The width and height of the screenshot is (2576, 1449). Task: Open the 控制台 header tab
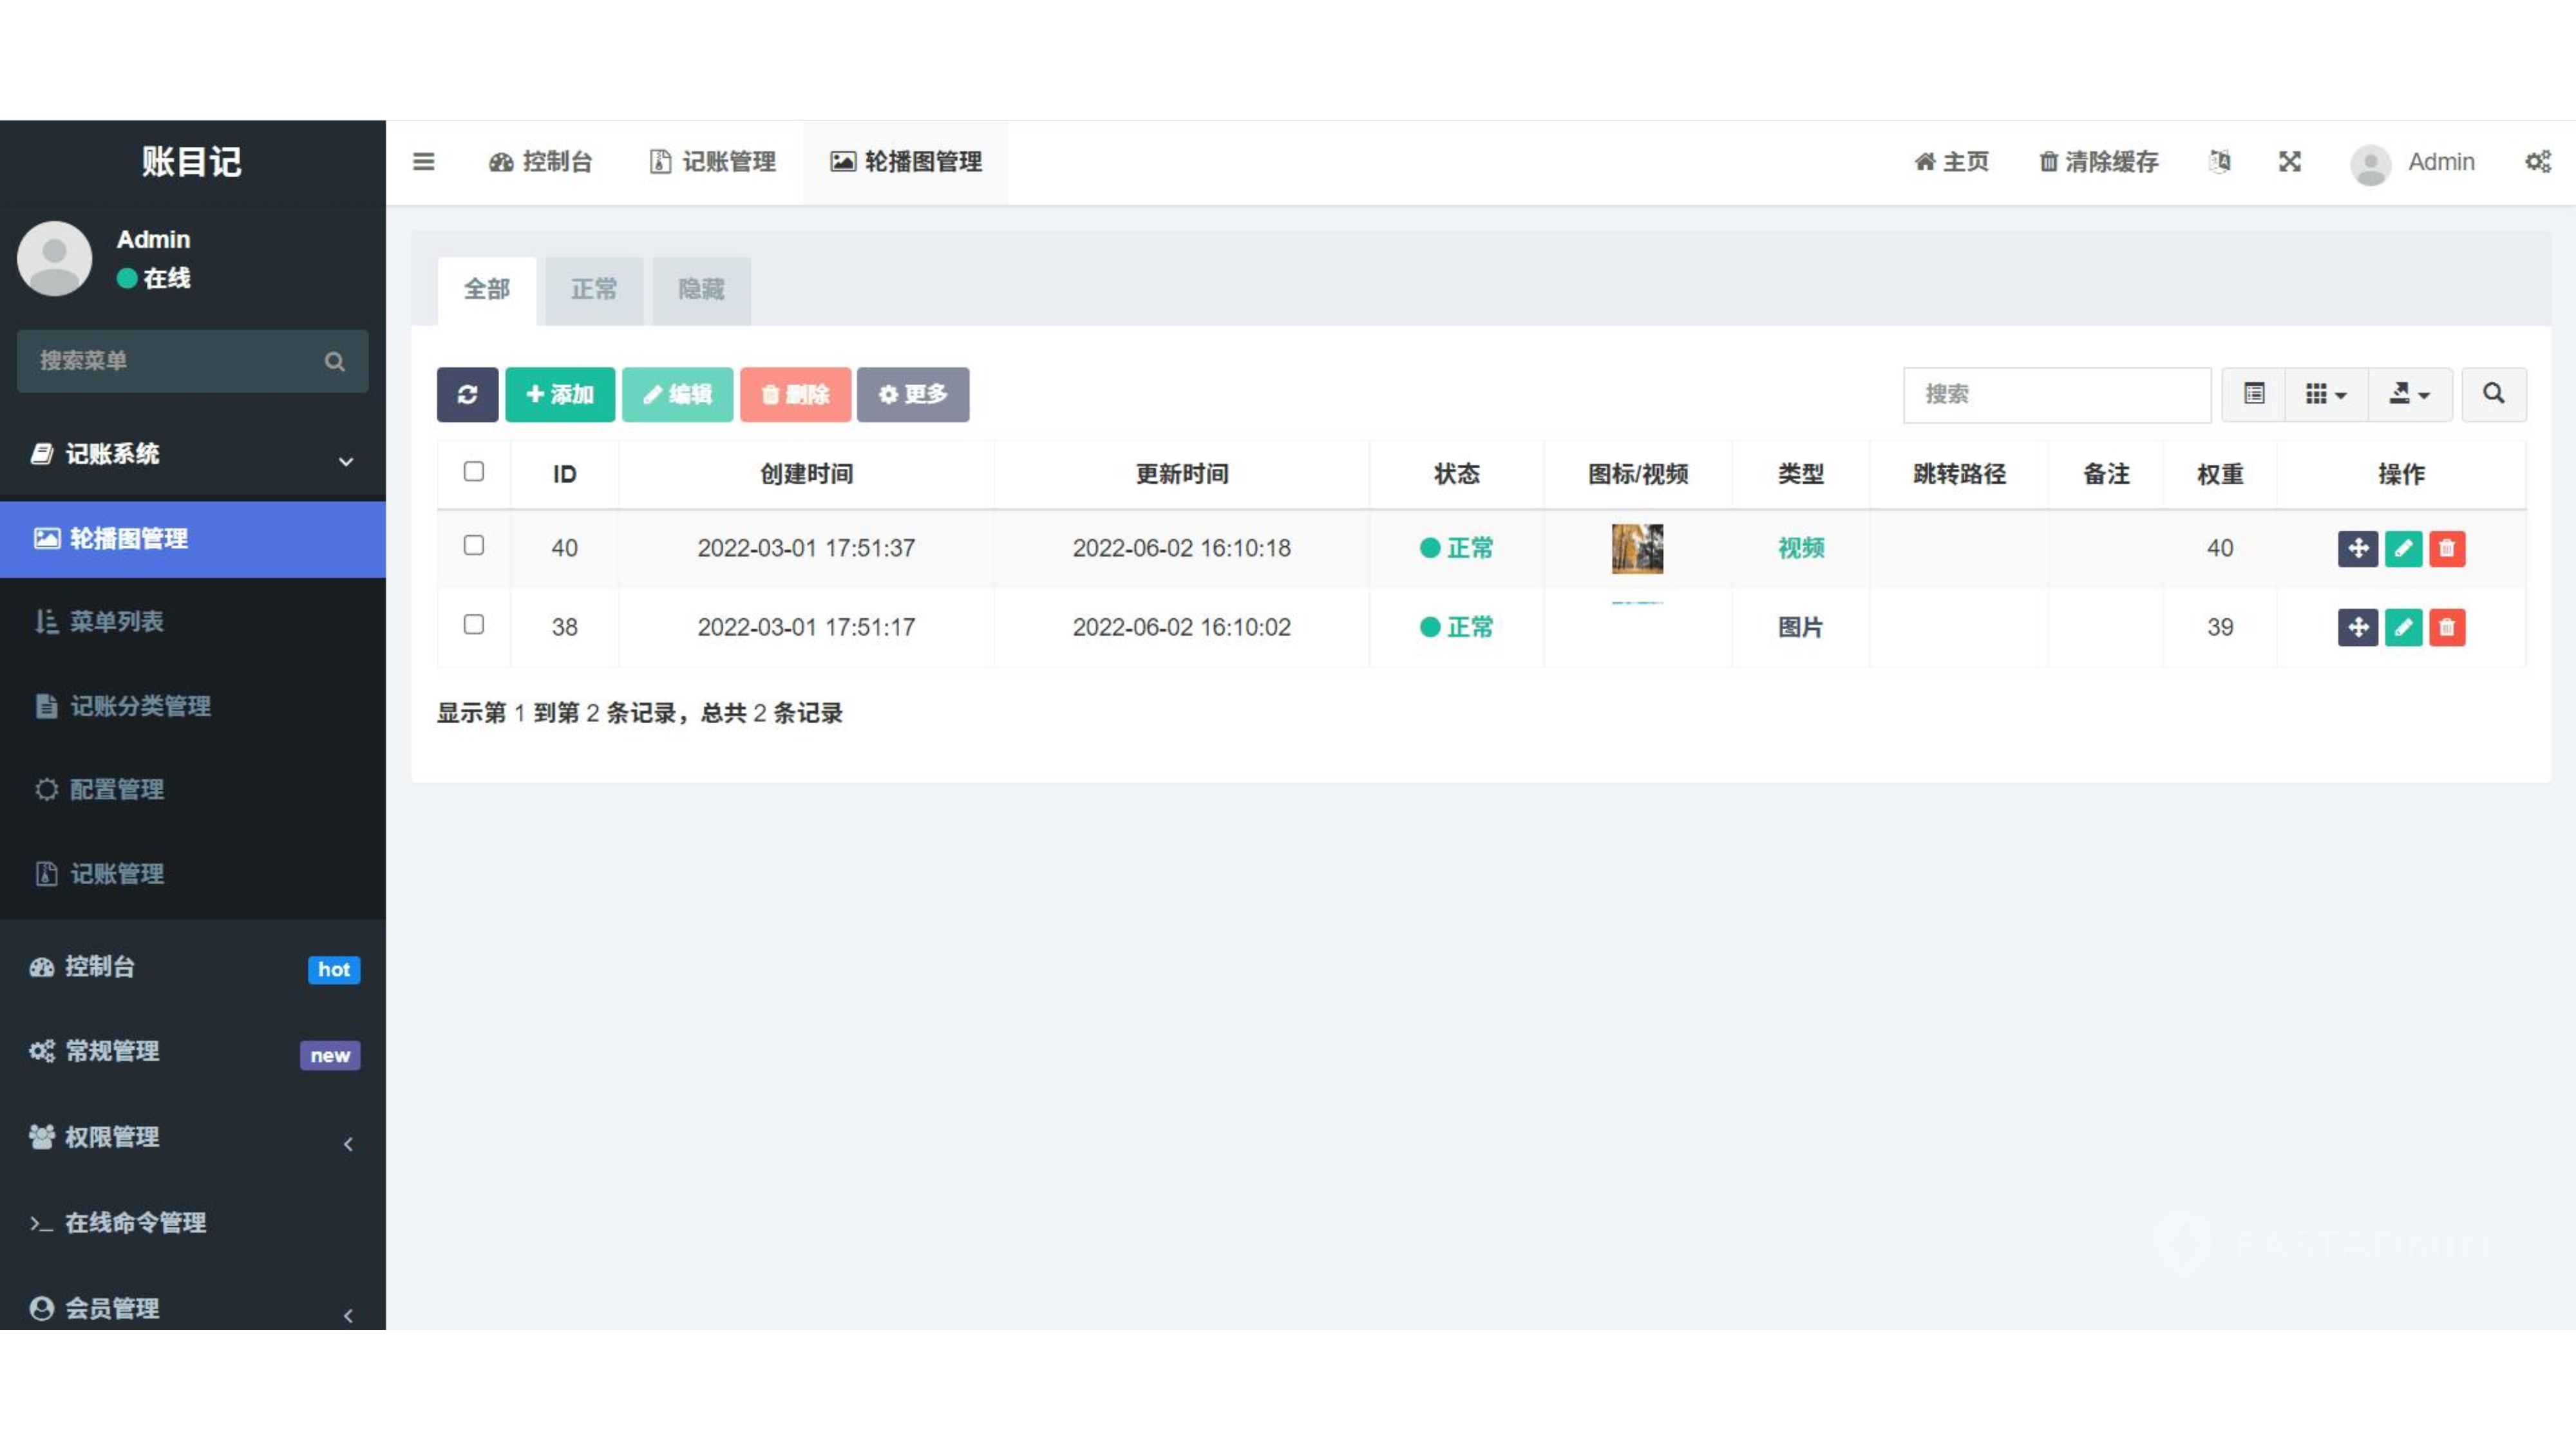540,162
